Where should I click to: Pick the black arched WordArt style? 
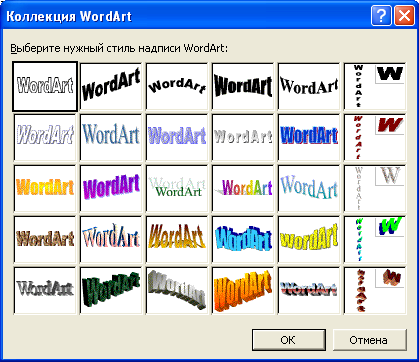177,86
